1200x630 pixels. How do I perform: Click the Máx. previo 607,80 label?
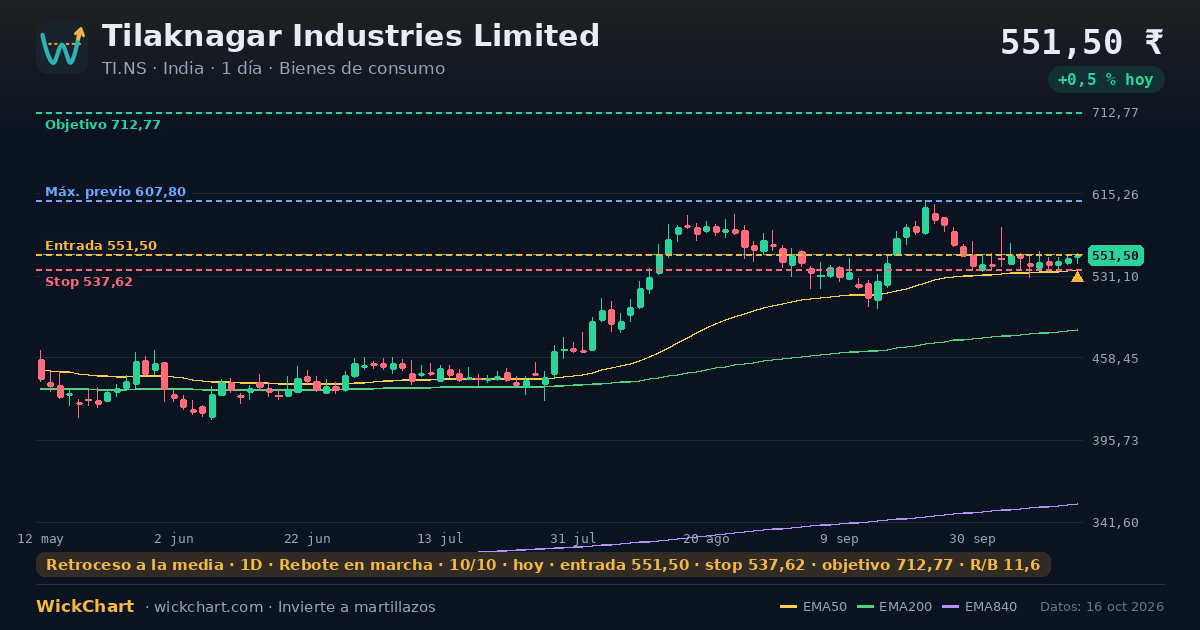click(115, 192)
